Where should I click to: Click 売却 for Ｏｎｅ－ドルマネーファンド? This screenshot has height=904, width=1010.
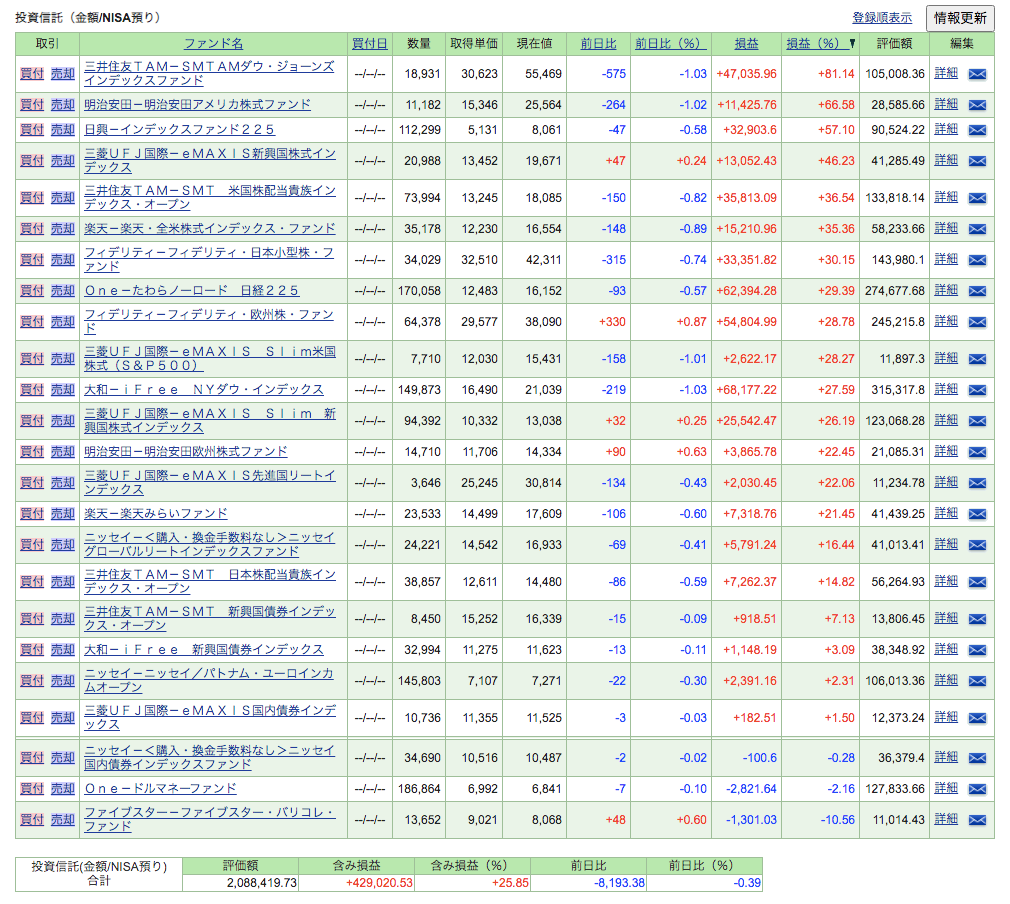coord(62,789)
